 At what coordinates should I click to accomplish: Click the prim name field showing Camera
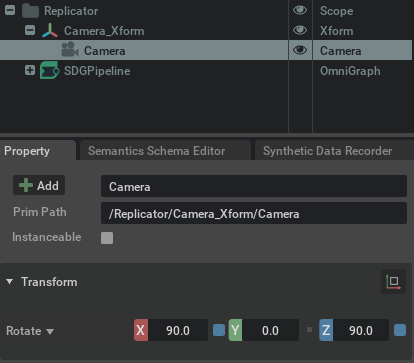[254, 186]
